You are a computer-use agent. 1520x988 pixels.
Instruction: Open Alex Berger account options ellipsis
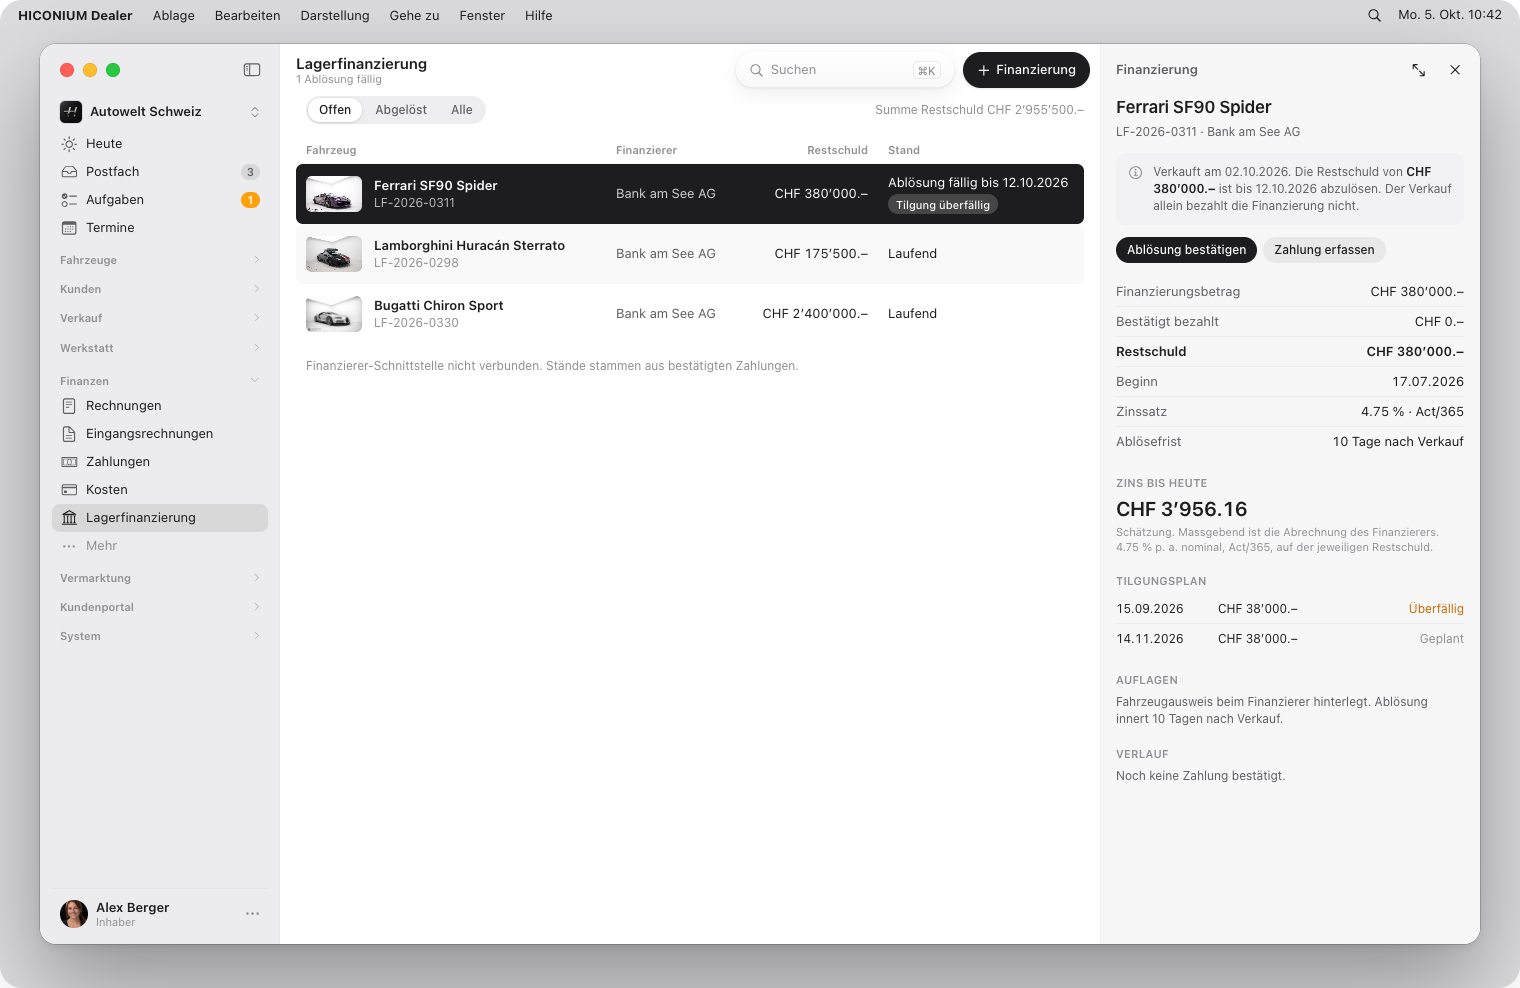253,914
